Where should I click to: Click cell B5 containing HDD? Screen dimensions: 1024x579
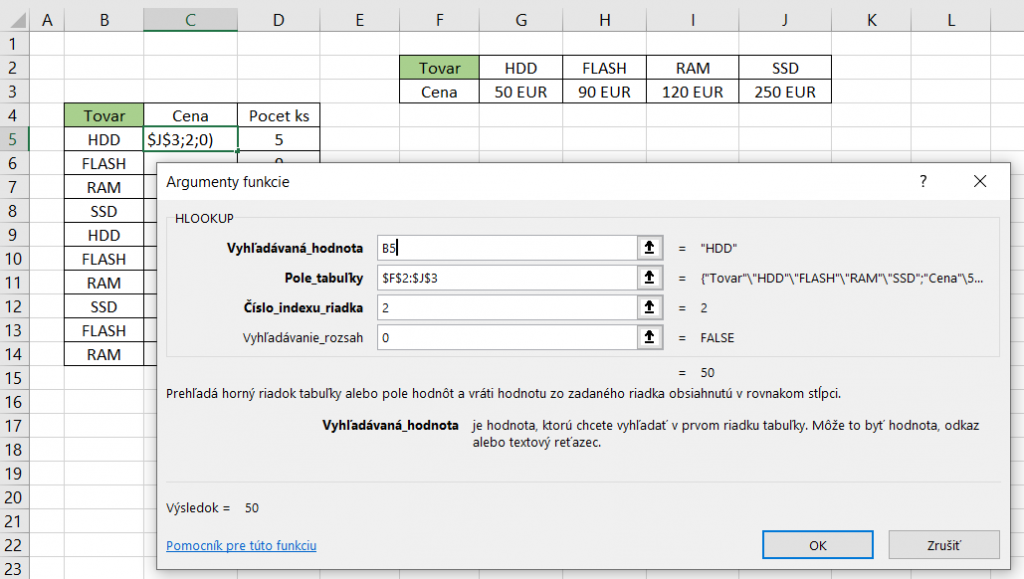pos(104,140)
